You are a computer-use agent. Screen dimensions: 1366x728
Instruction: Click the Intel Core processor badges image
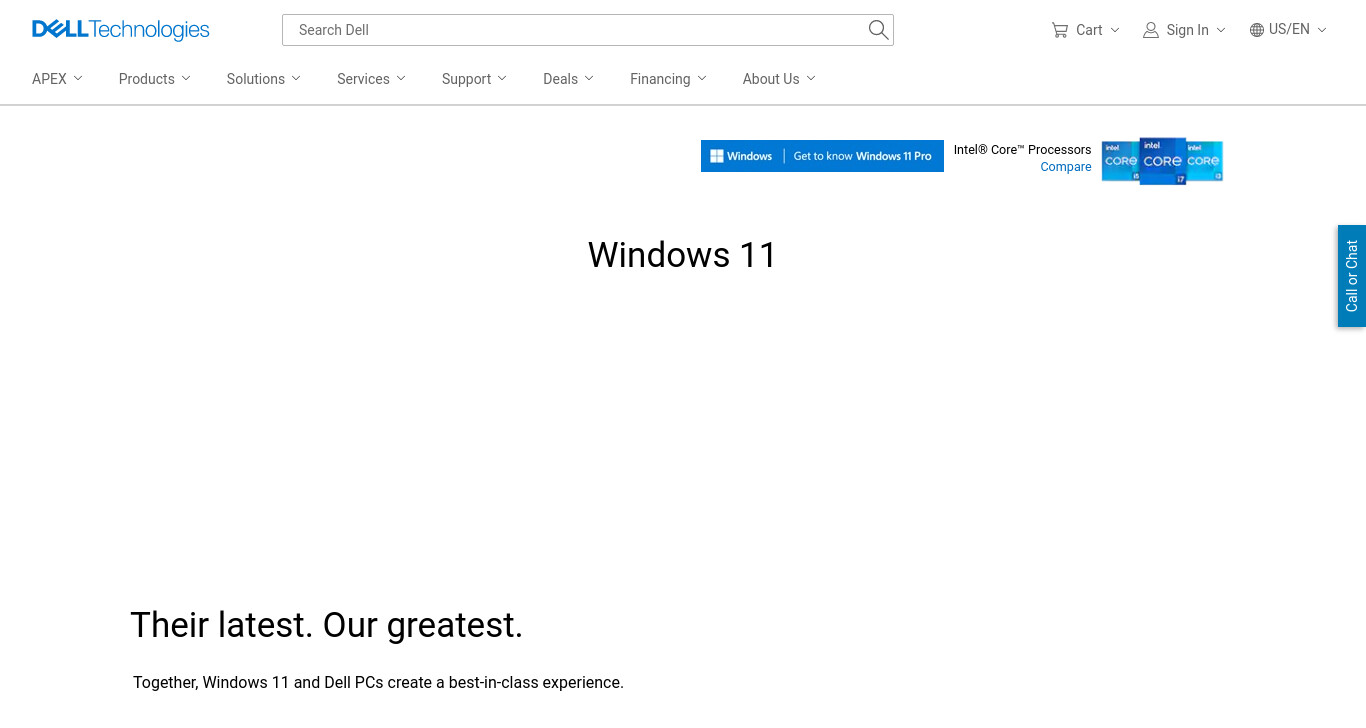point(1162,161)
